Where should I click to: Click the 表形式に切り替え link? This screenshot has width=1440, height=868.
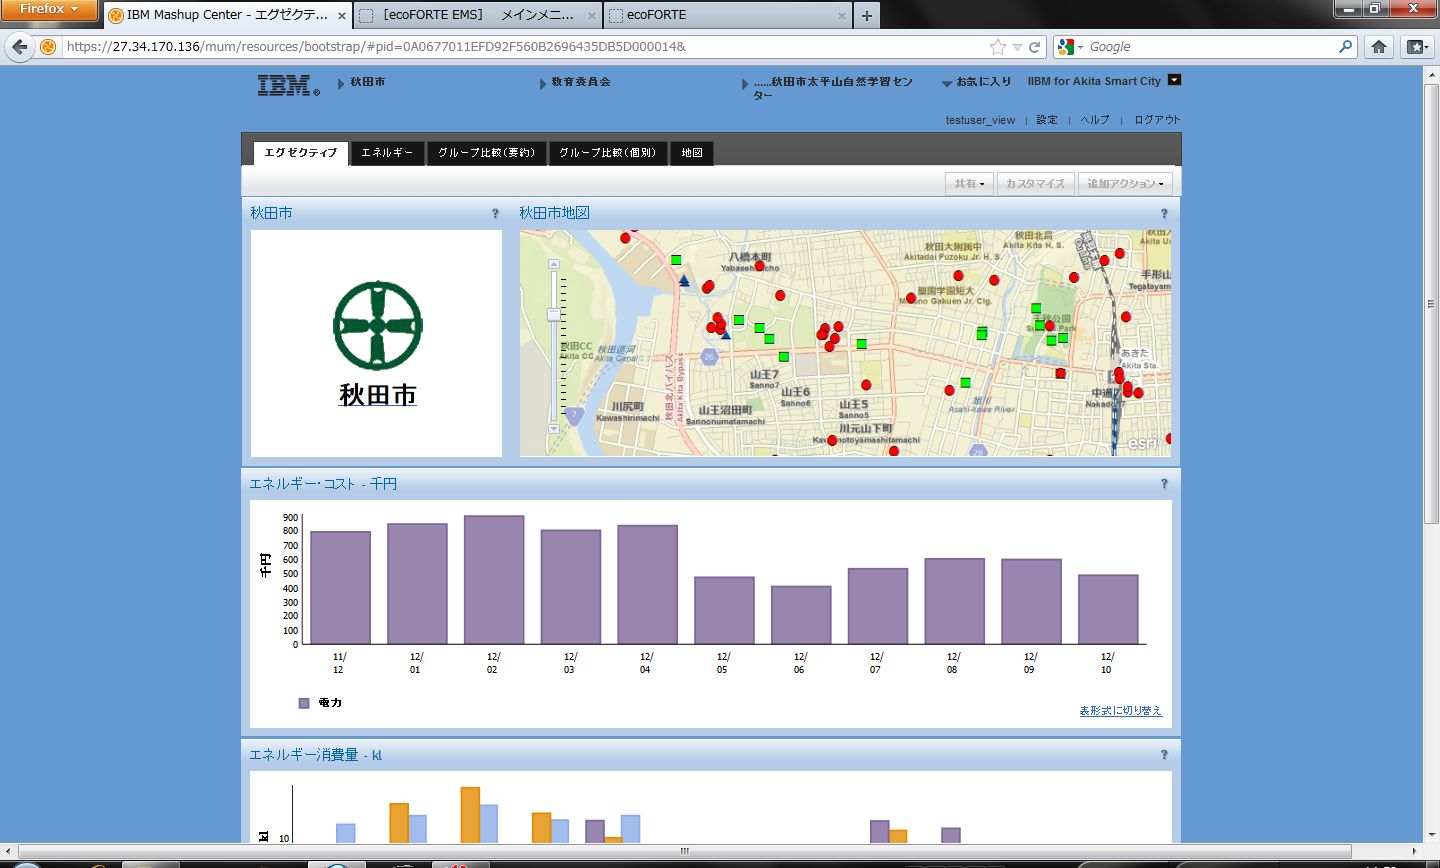[1120, 711]
